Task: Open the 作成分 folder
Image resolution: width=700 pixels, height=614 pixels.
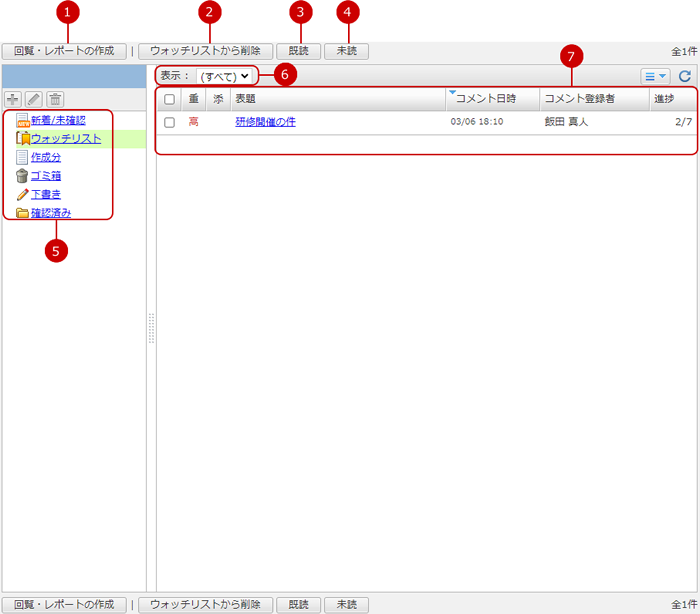Action: (45, 157)
